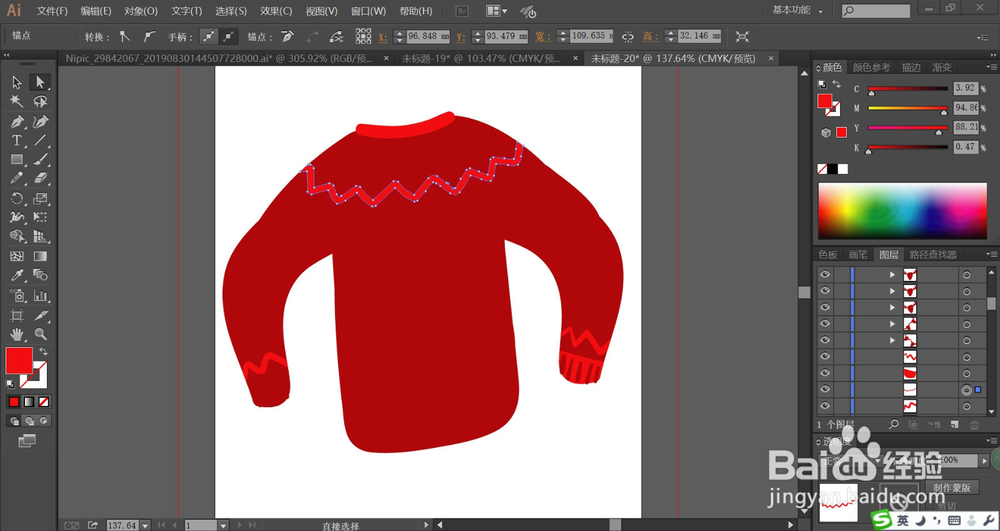Viewport: 1000px width, 531px height.
Task: Open the opacity 100% arrow
Action: click(x=985, y=460)
